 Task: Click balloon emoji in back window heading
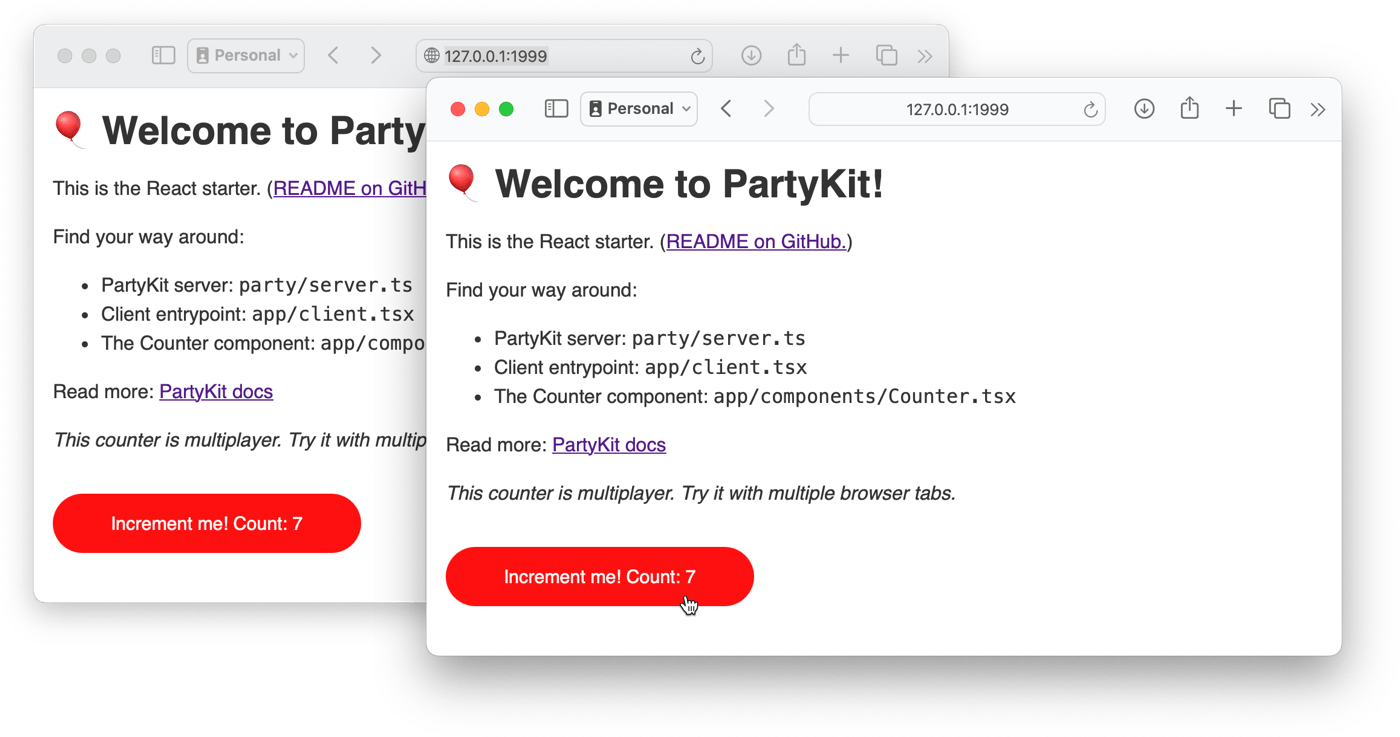point(69,130)
